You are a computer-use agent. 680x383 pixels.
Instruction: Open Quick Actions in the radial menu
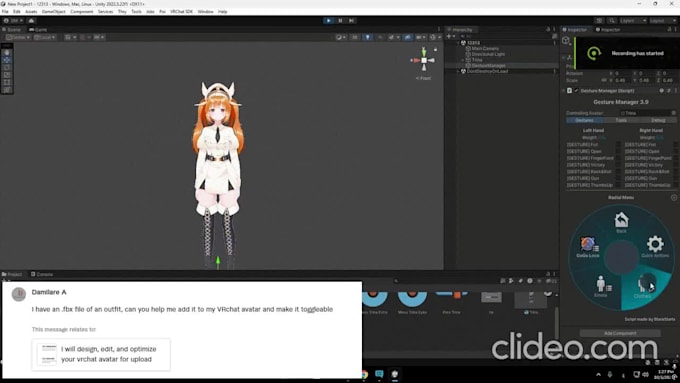(x=655, y=246)
